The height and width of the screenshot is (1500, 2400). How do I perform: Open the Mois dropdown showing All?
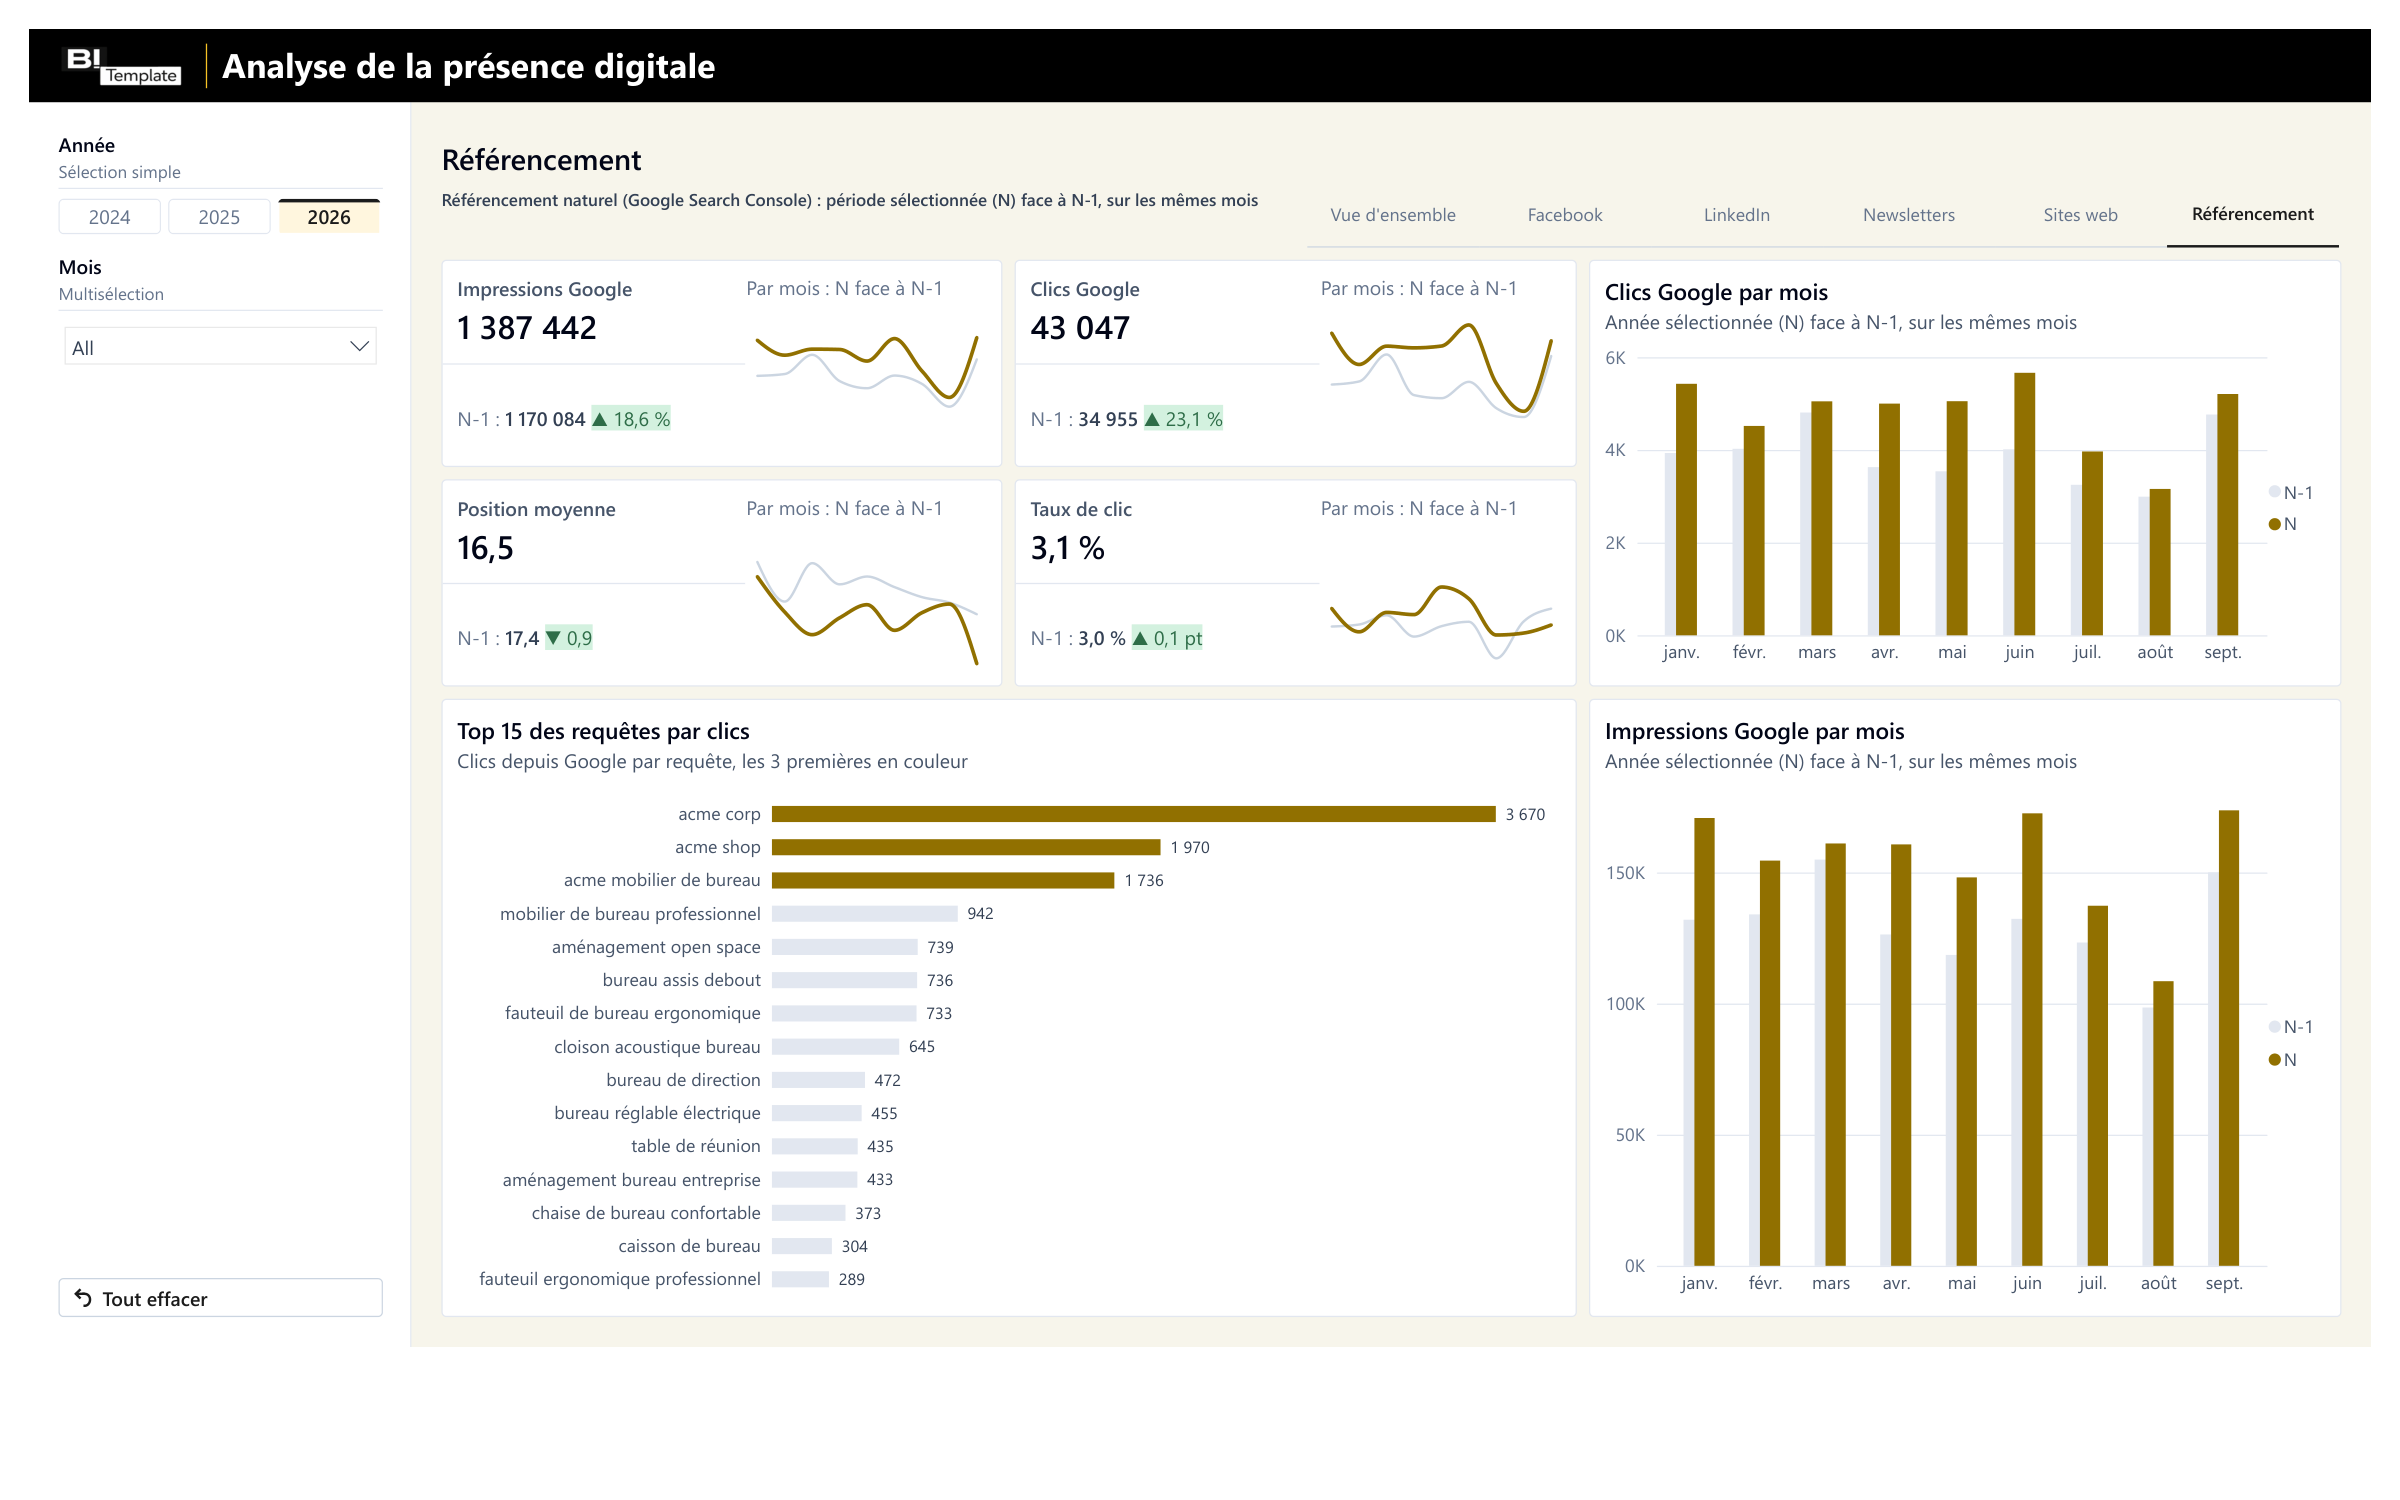click(x=220, y=347)
